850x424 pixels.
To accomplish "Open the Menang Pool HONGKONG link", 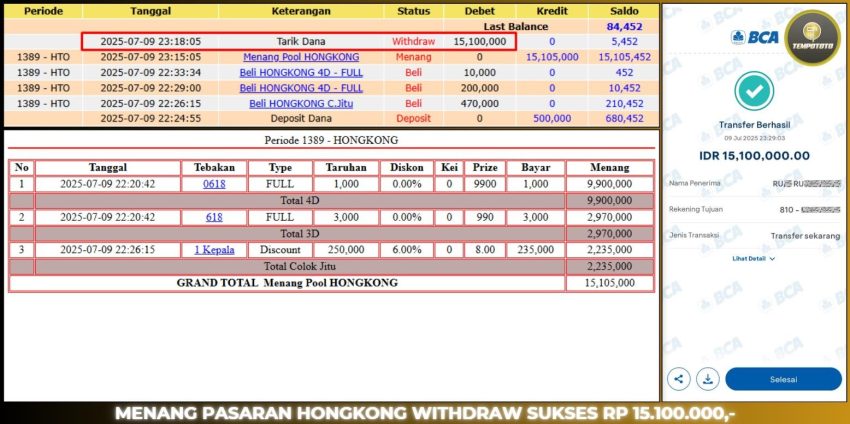I will click(x=301, y=57).
